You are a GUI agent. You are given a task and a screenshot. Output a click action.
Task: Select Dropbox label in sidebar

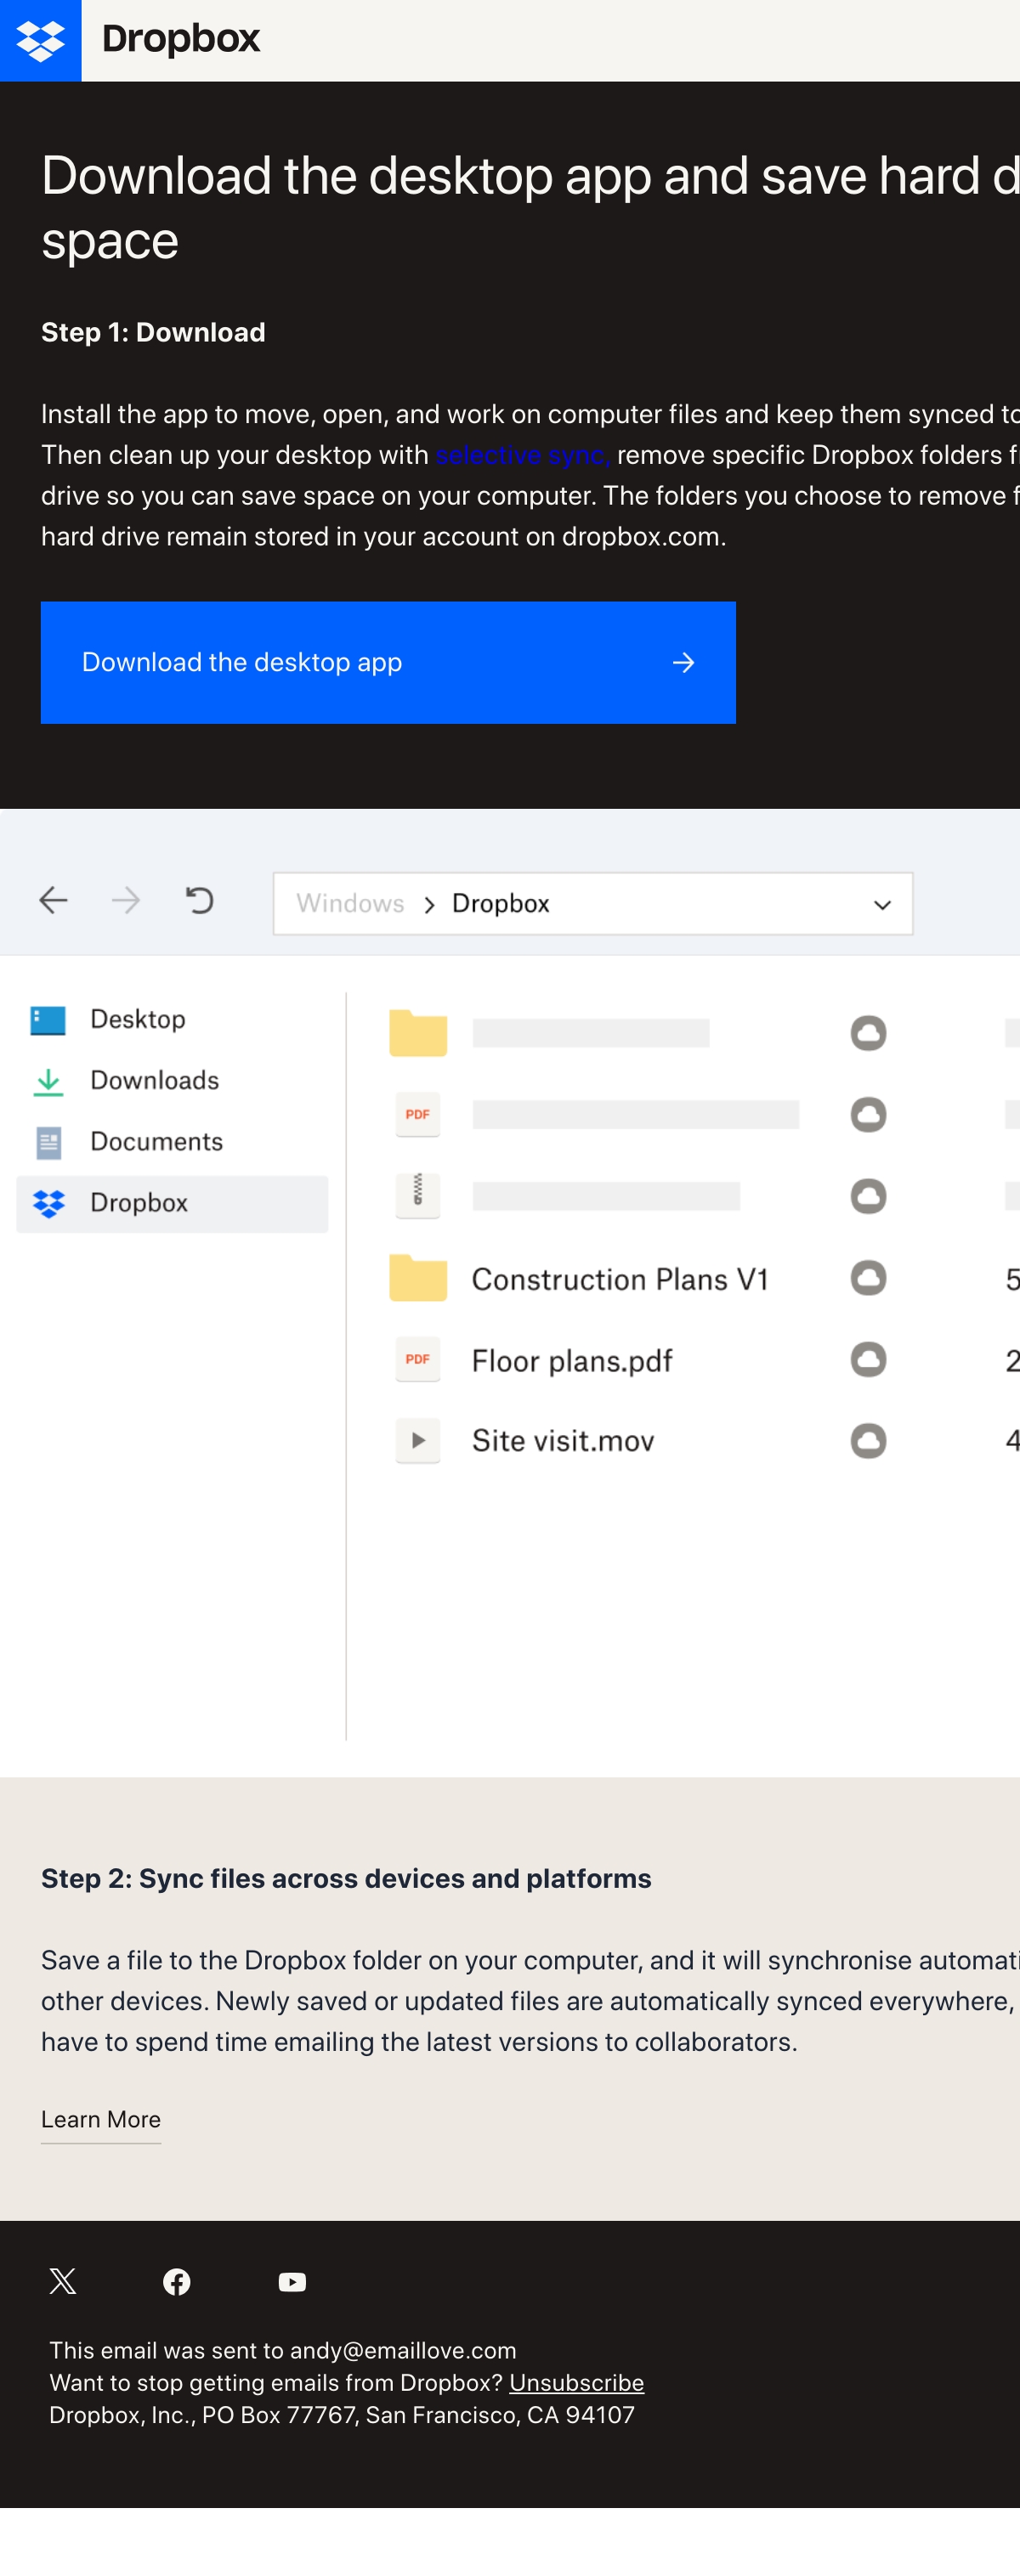pos(139,1202)
